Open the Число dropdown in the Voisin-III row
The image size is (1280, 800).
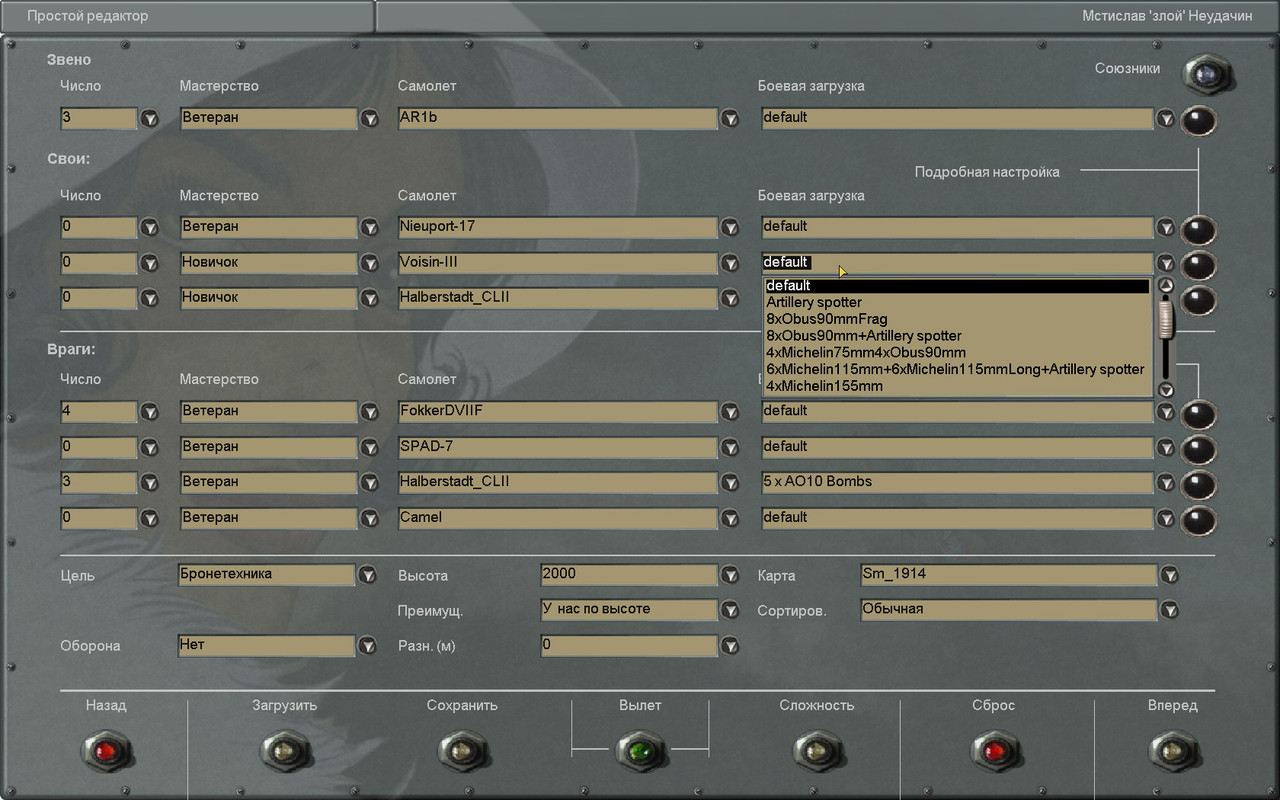tap(150, 264)
